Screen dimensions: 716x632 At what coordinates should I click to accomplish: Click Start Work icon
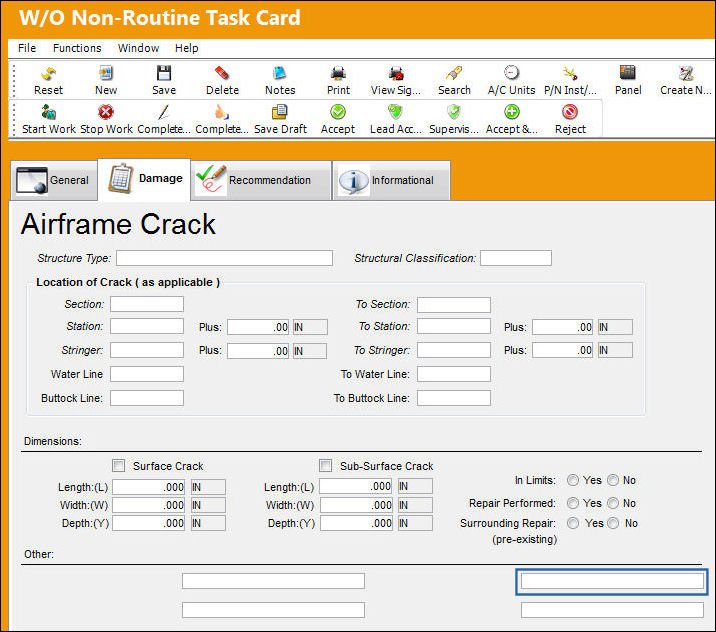48,112
